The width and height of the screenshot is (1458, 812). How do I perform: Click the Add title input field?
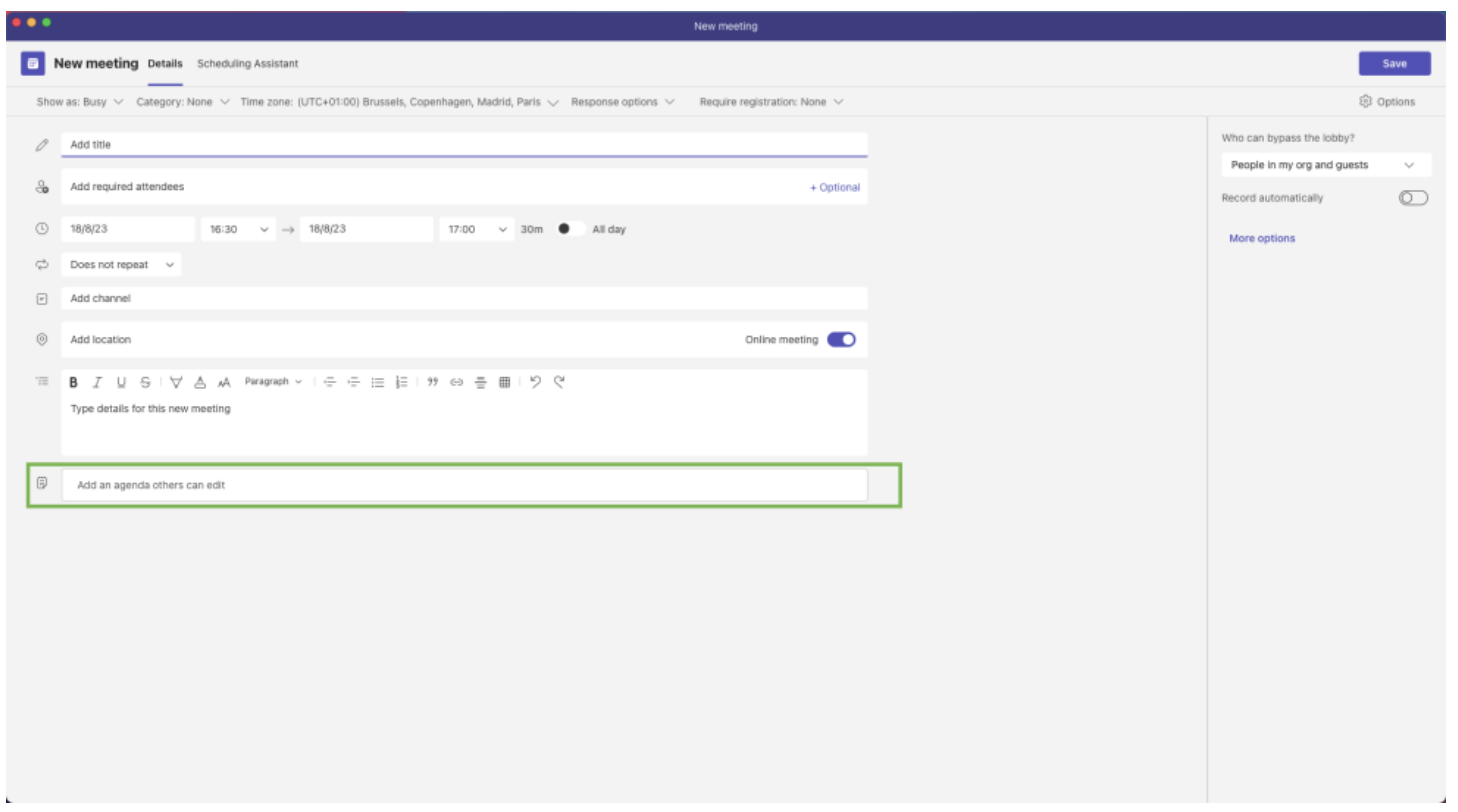463,145
